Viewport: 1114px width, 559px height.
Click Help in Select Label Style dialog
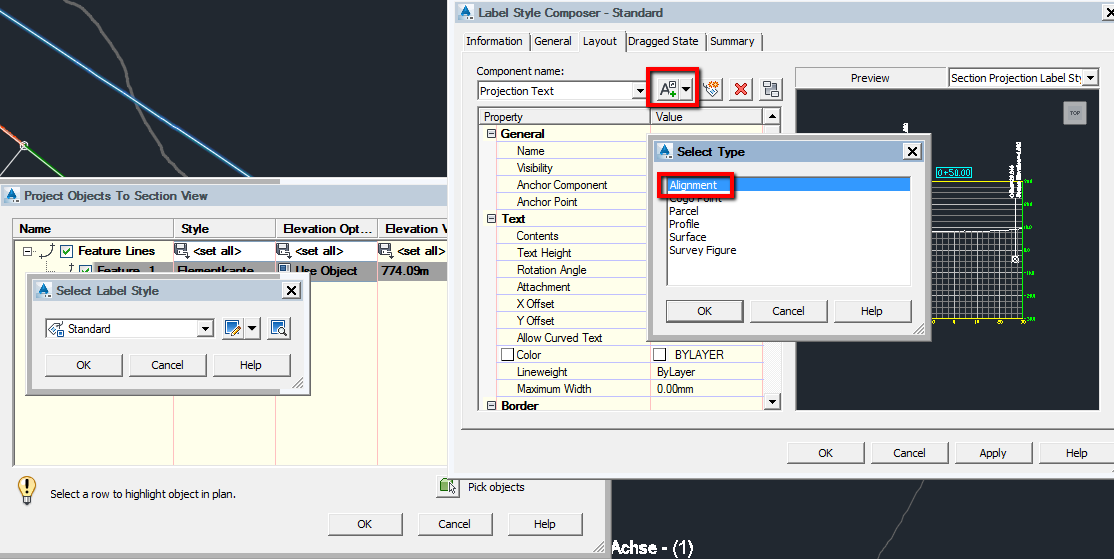tap(251, 365)
